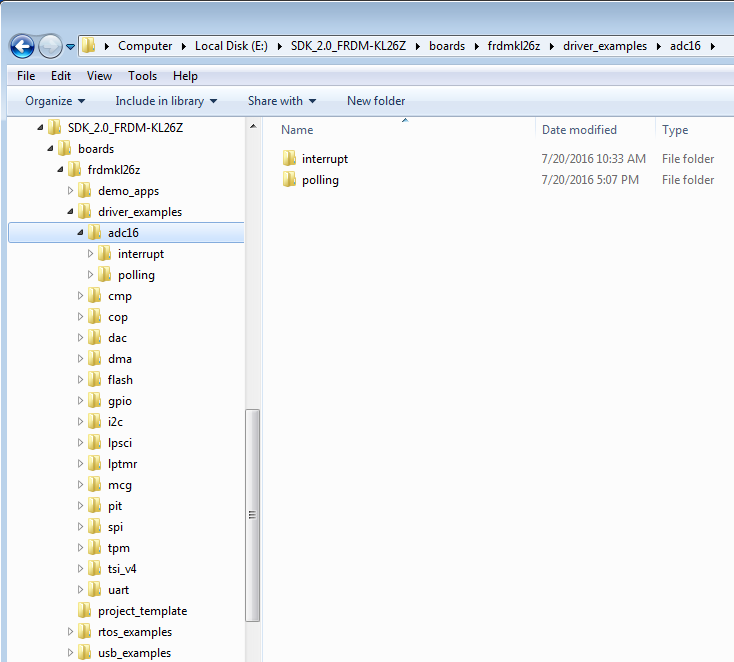This screenshot has width=734, height=662.
Task: Collapse the boards tree node
Action: click(x=50, y=148)
